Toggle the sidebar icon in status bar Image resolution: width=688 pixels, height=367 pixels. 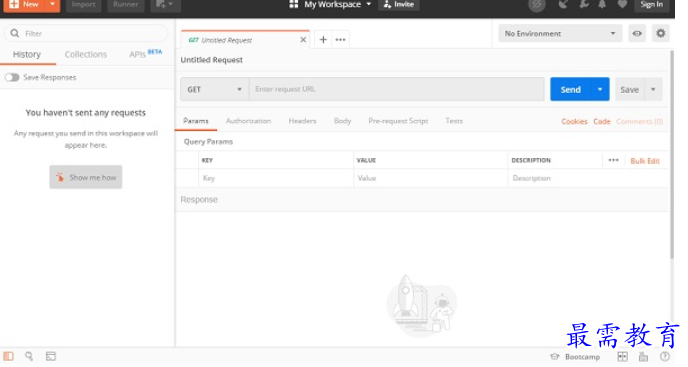click(x=8, y=356)
